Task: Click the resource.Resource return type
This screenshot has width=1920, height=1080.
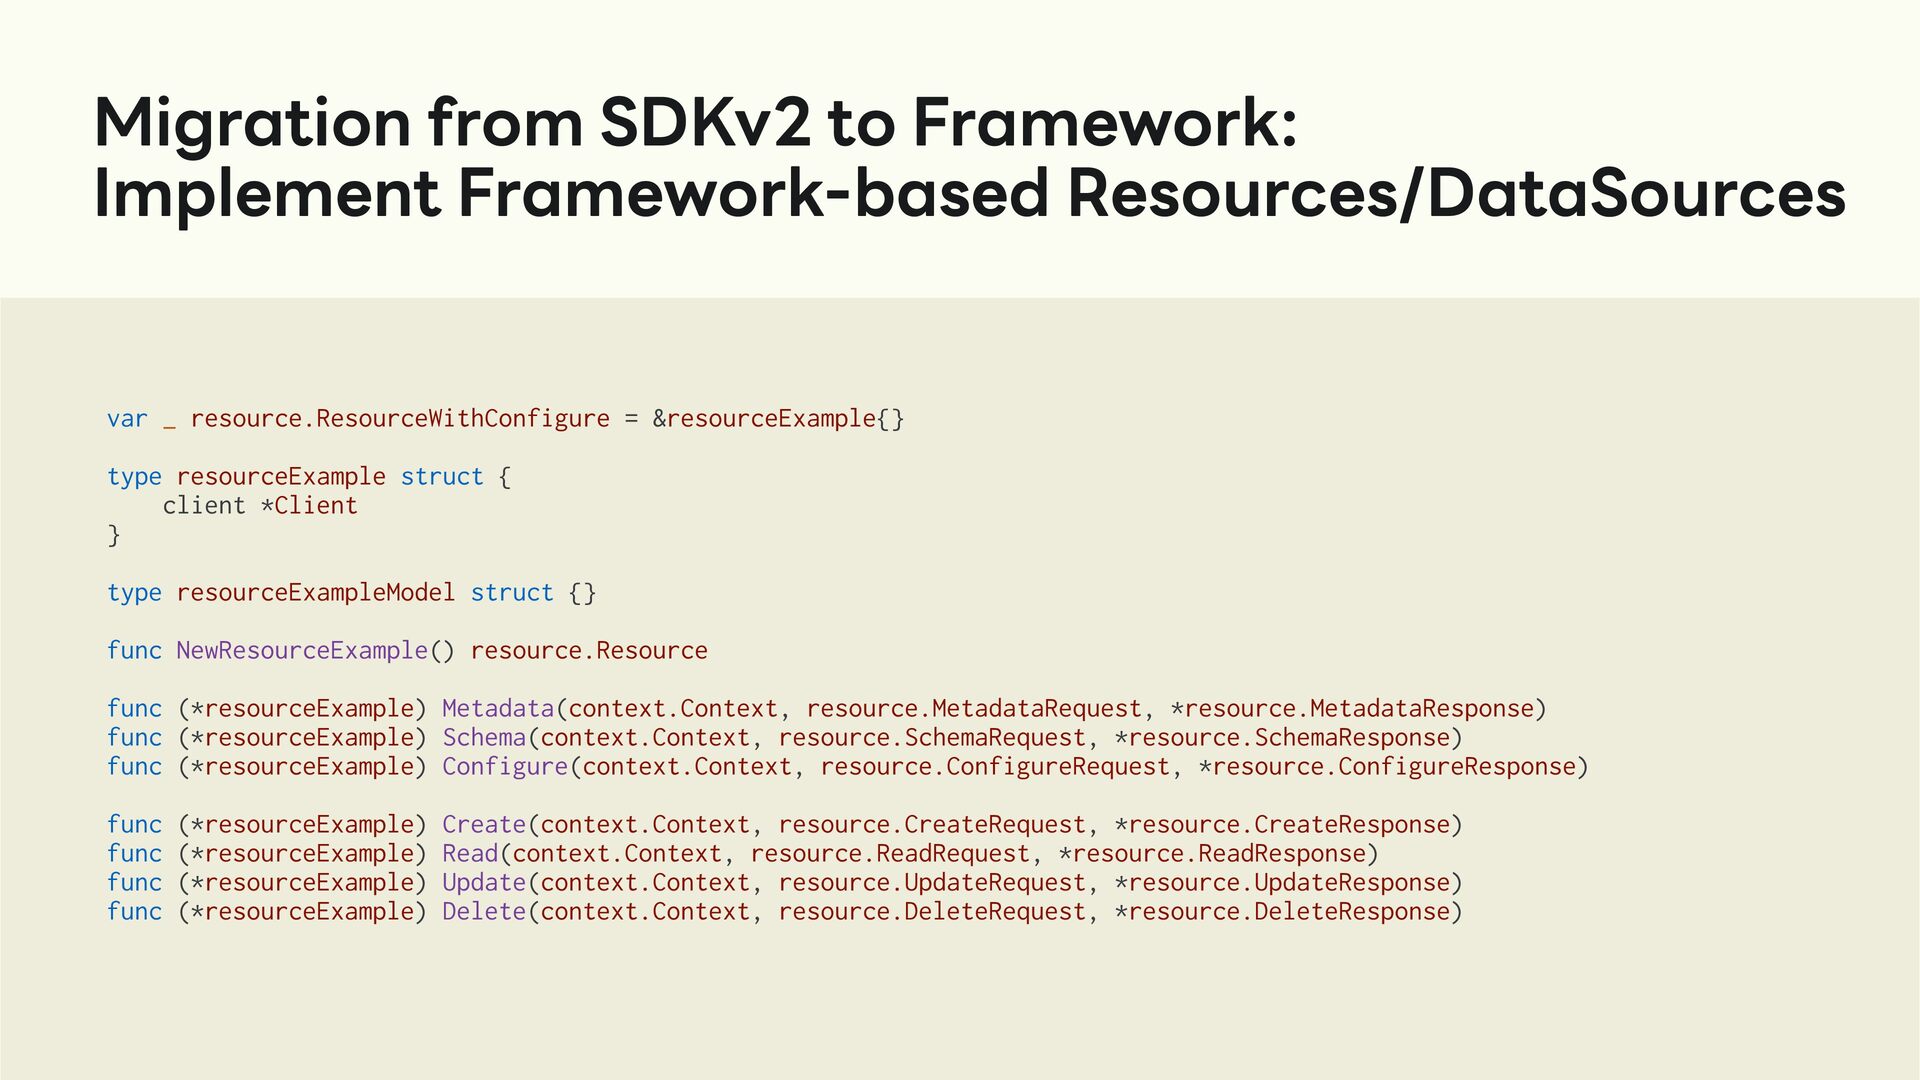Action: [589, 650]
